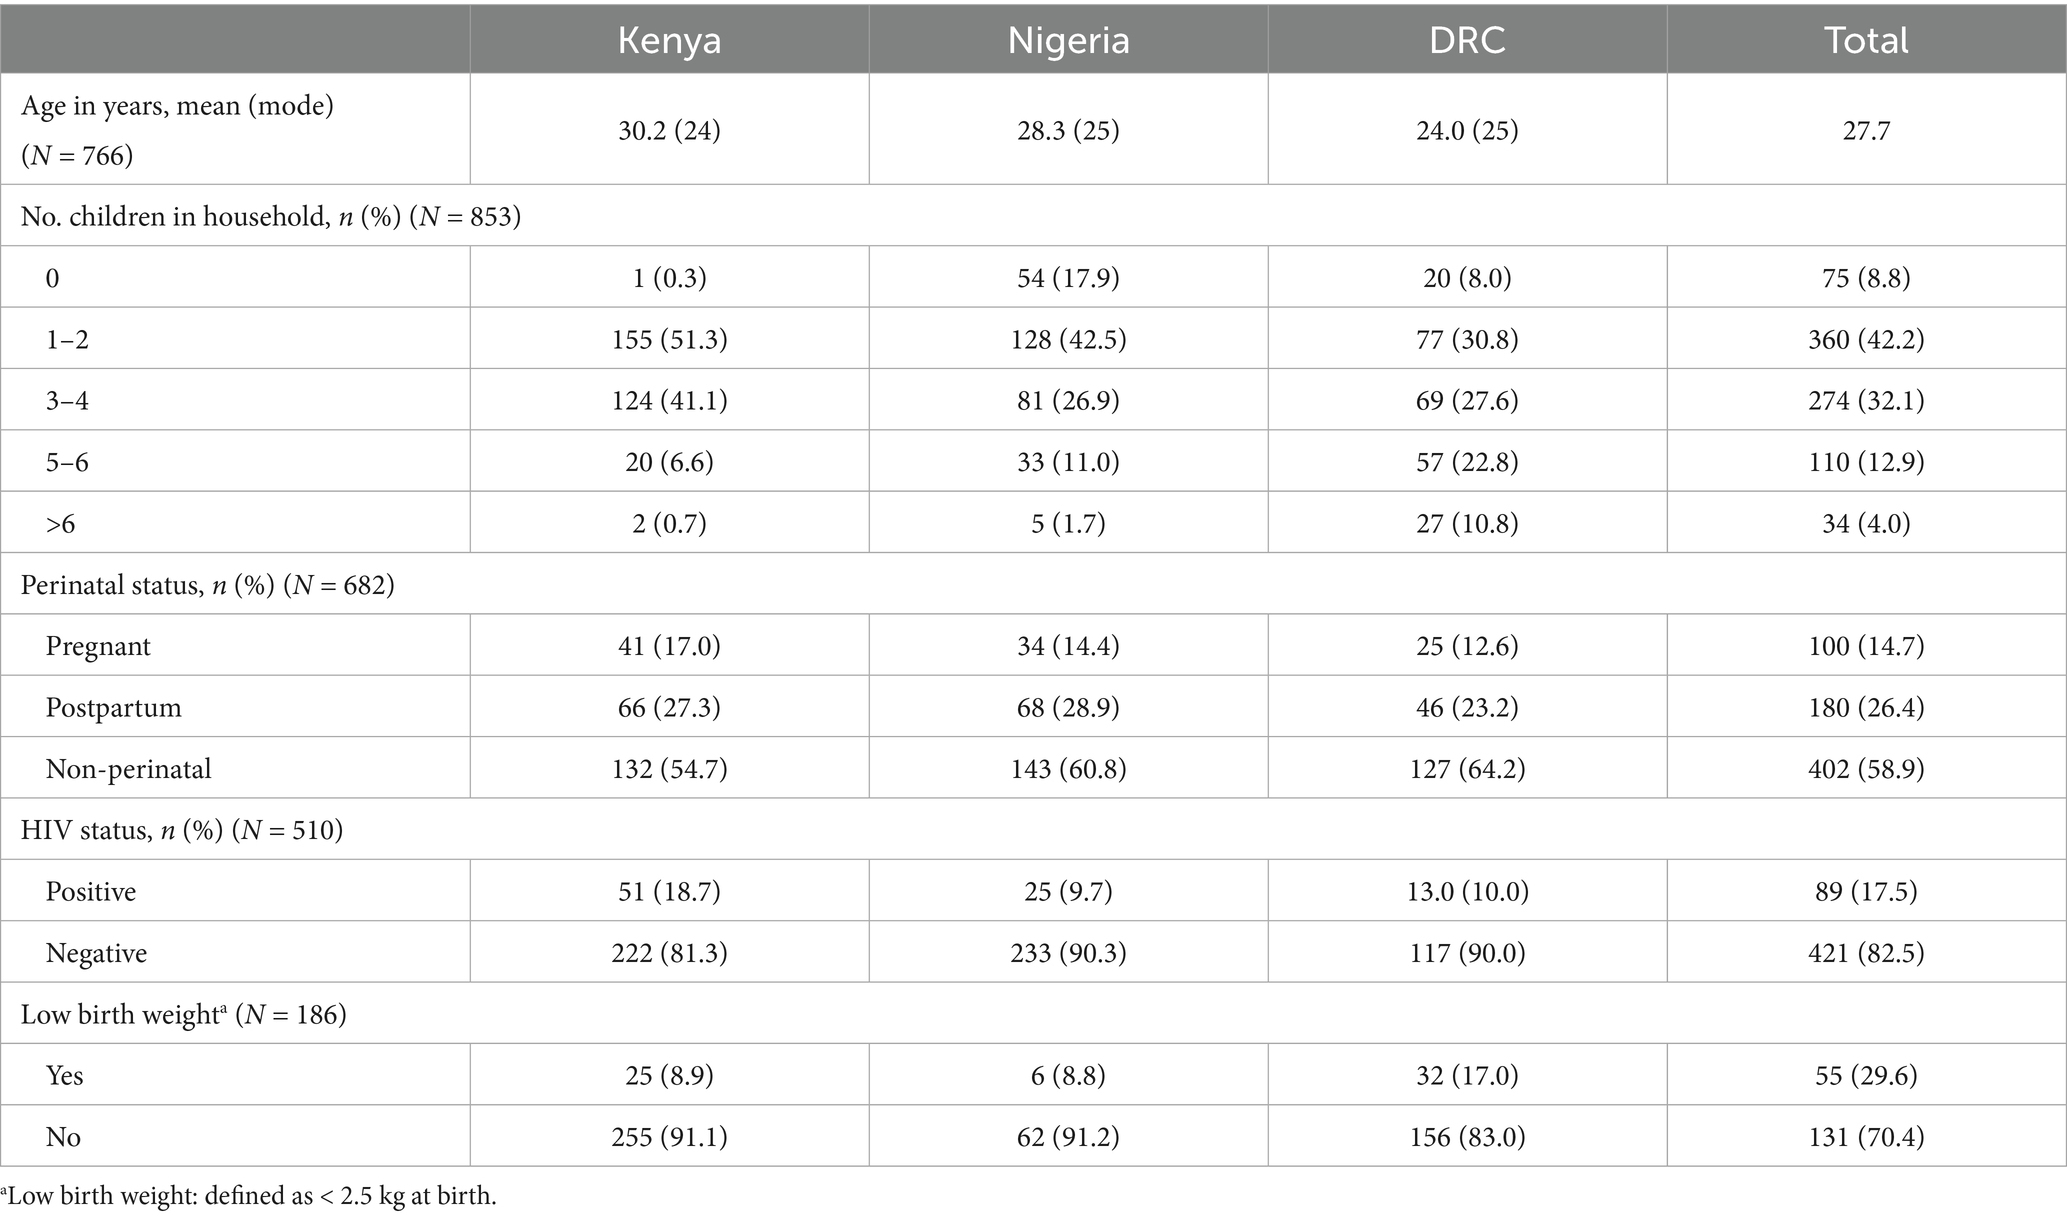This screenshot has height=1218, width=2067.
Task: Select the Non-perinatal row label
Action: [x=128, y=769]
